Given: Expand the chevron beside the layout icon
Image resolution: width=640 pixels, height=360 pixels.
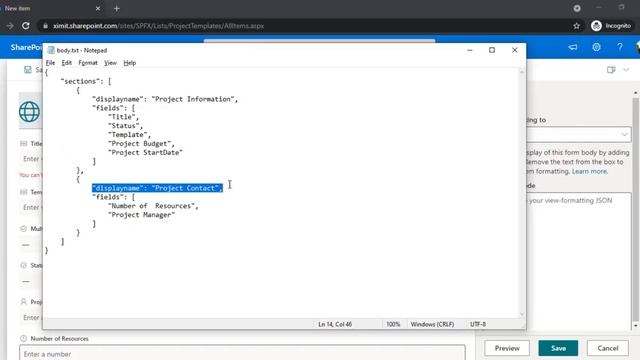Looking at the screenshot, I should (x=626, y=70).
